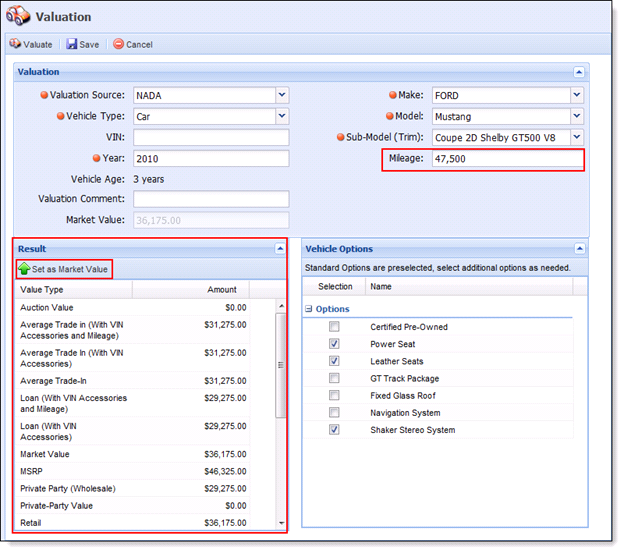Click the Year field showing 2010

[x=211, y=158]
